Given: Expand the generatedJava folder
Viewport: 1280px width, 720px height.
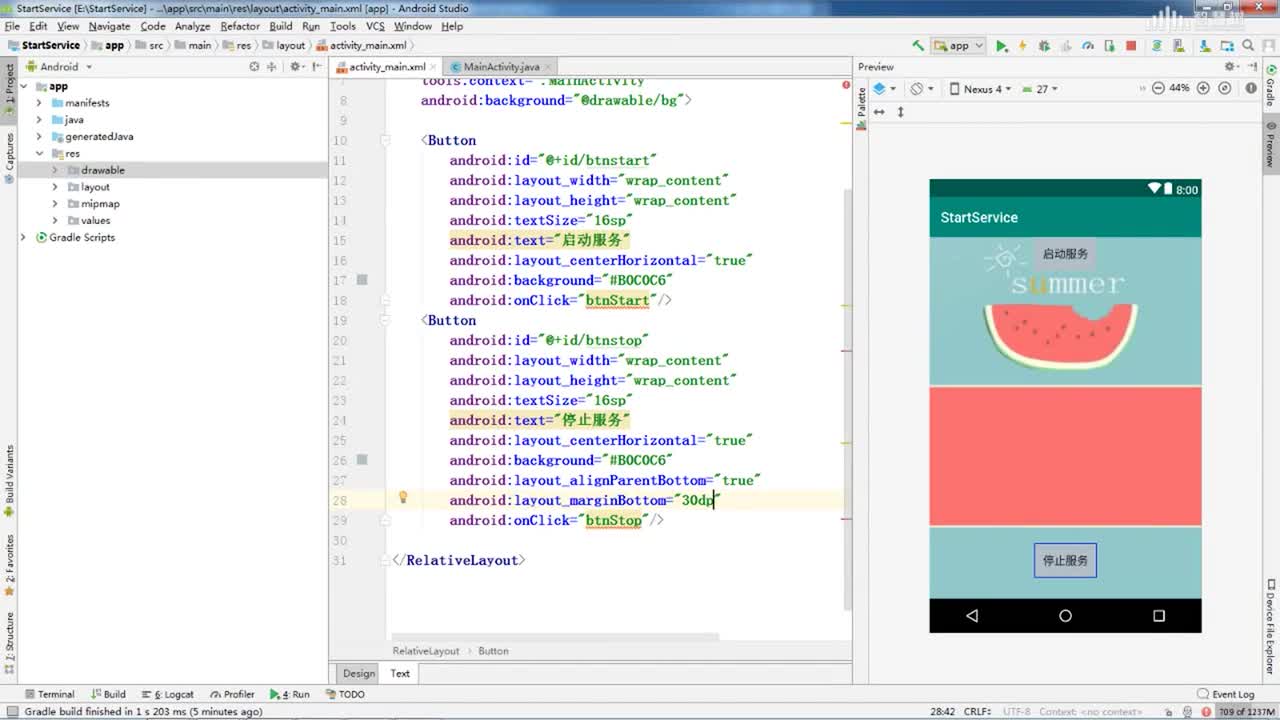Looking at the screenshot, I should [x=39, y=137].
